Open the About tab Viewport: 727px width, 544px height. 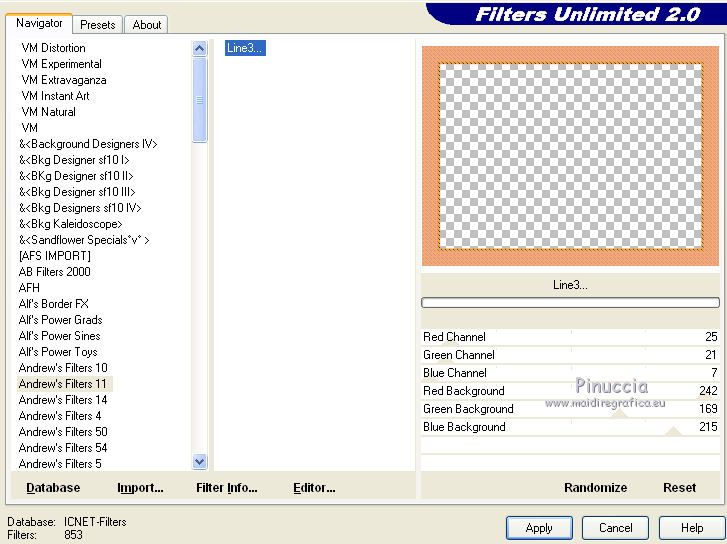[147, 25]
